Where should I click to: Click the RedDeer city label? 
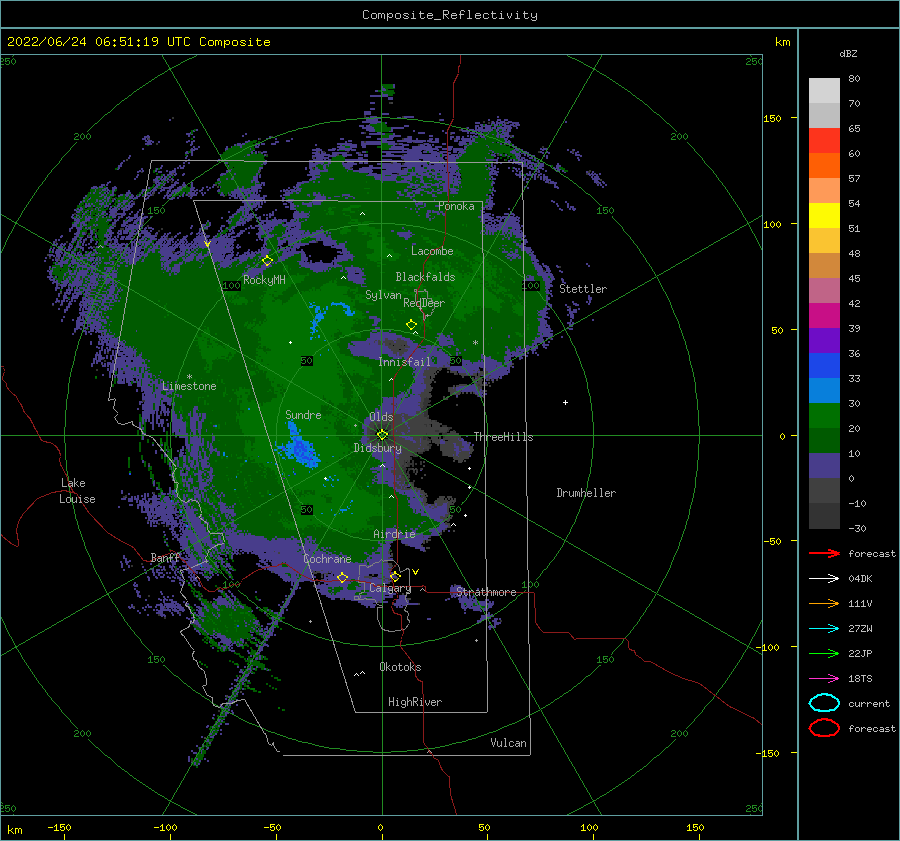point(424,303)
